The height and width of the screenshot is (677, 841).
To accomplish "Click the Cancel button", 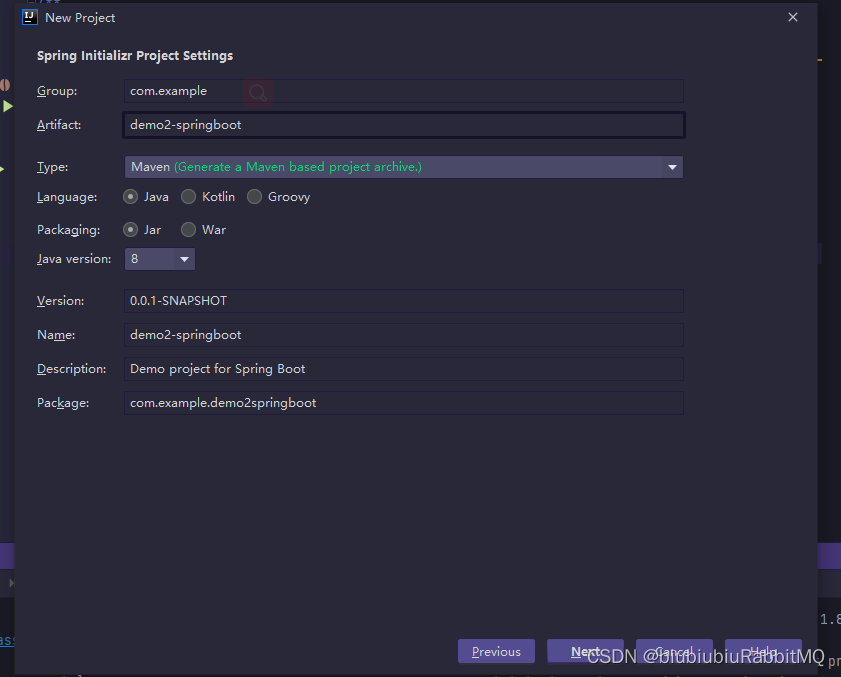I will [x=674, y=651].
